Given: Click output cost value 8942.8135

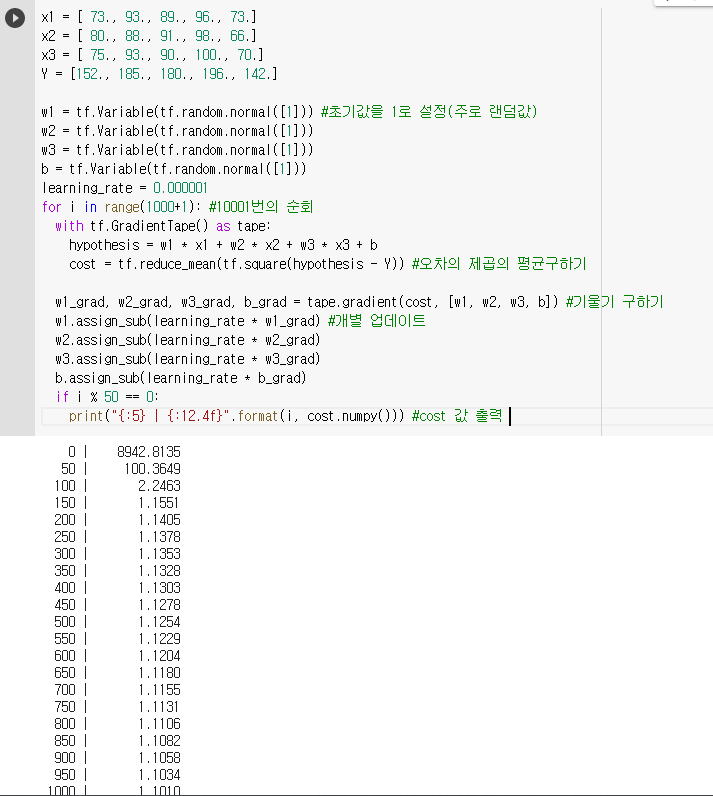Looking at the screenshot, I should pyautogui.click(x=149, y=452).
